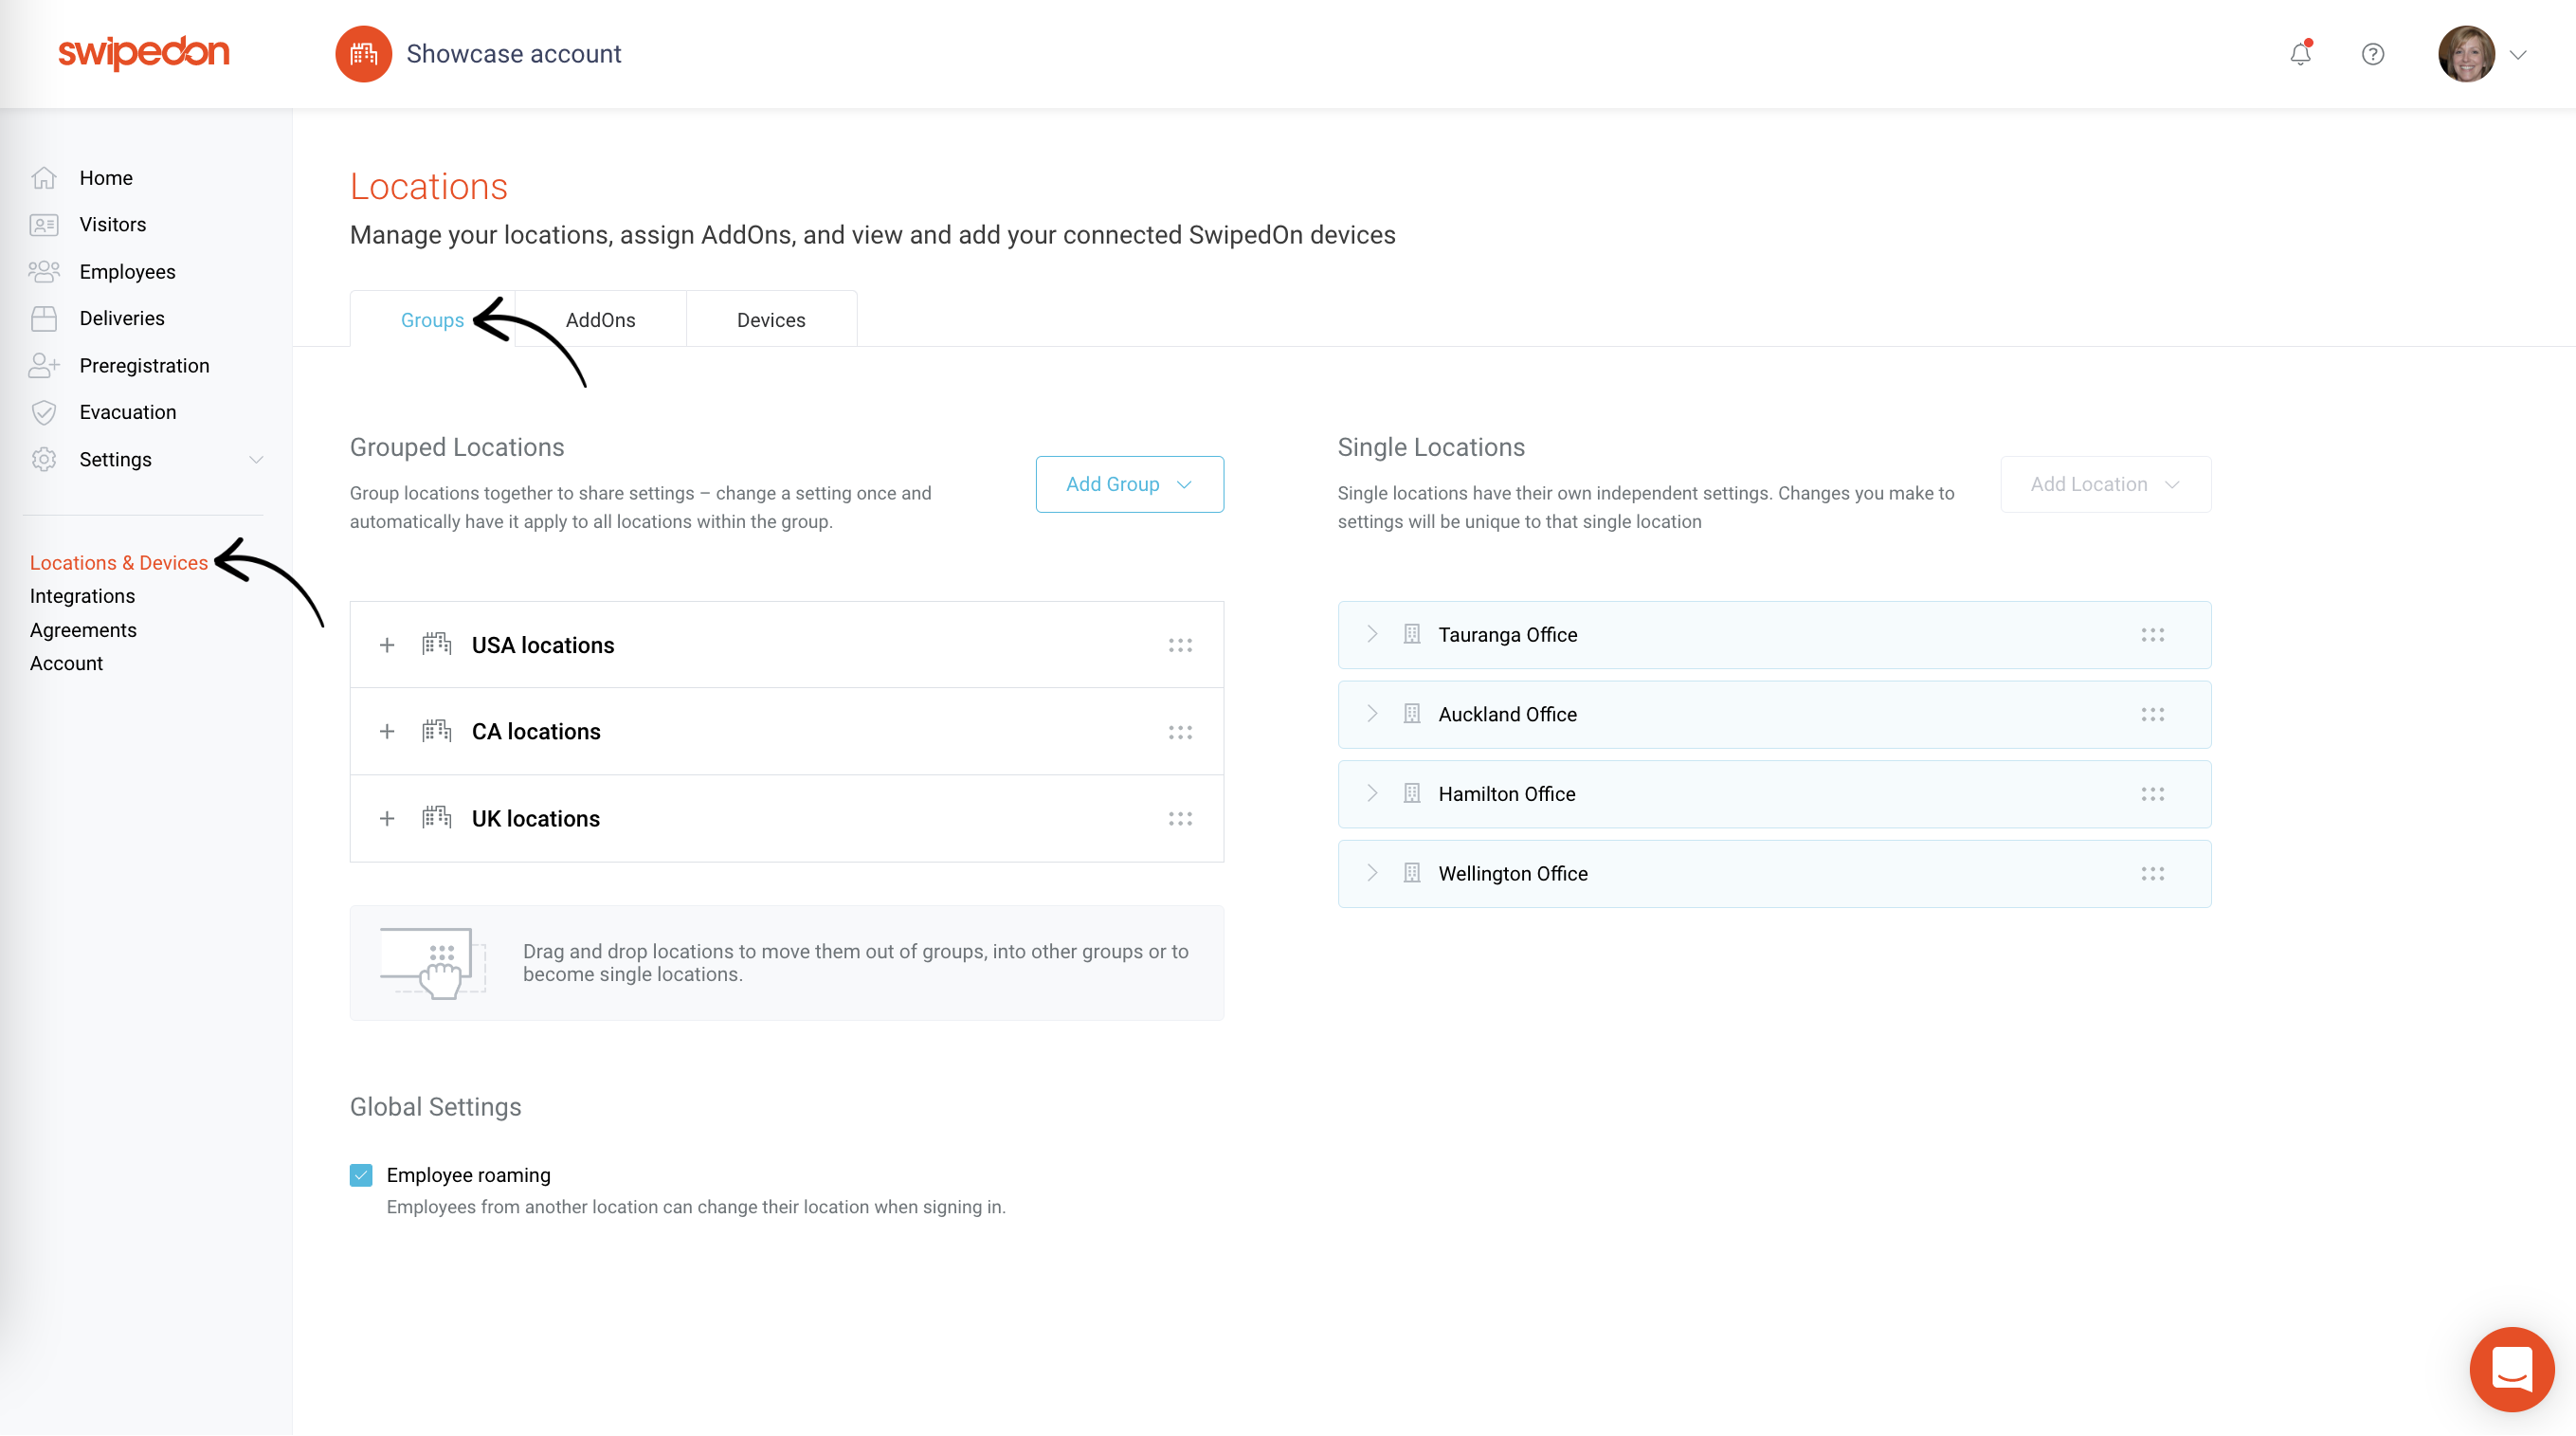Click drag handle dots for Wellington Office
This screenshot has width=2576, height=1436.
[x=2152, y=874]
